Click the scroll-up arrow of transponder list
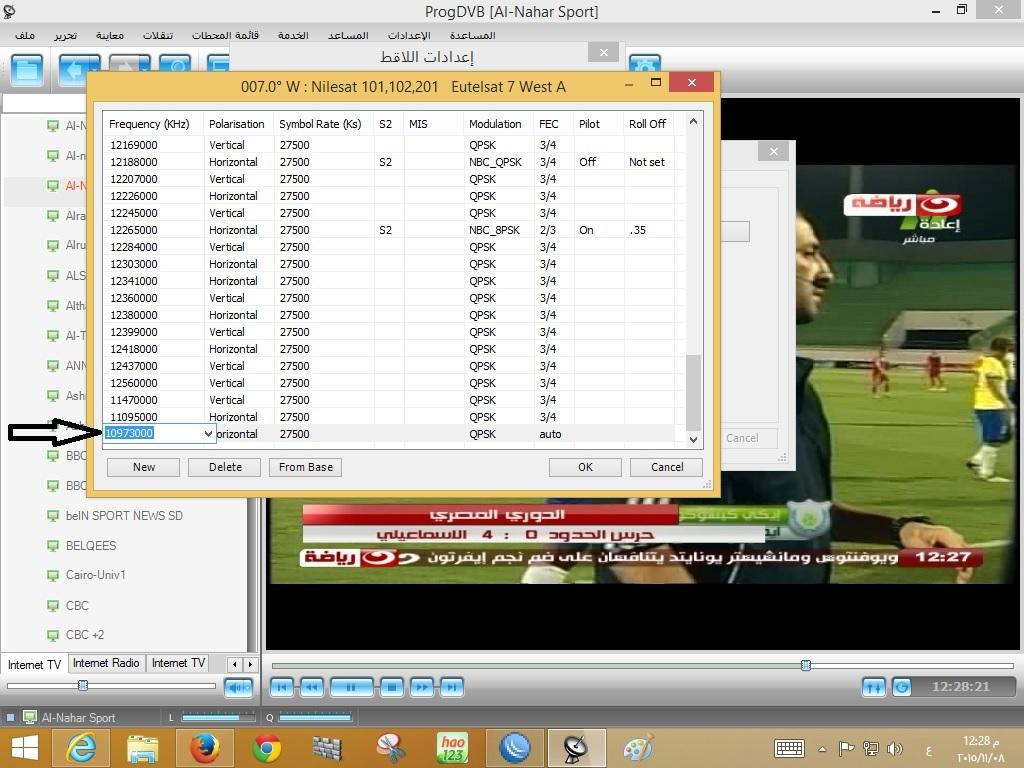The height and width of the screenshot is (768, 1024). (694, 121)
